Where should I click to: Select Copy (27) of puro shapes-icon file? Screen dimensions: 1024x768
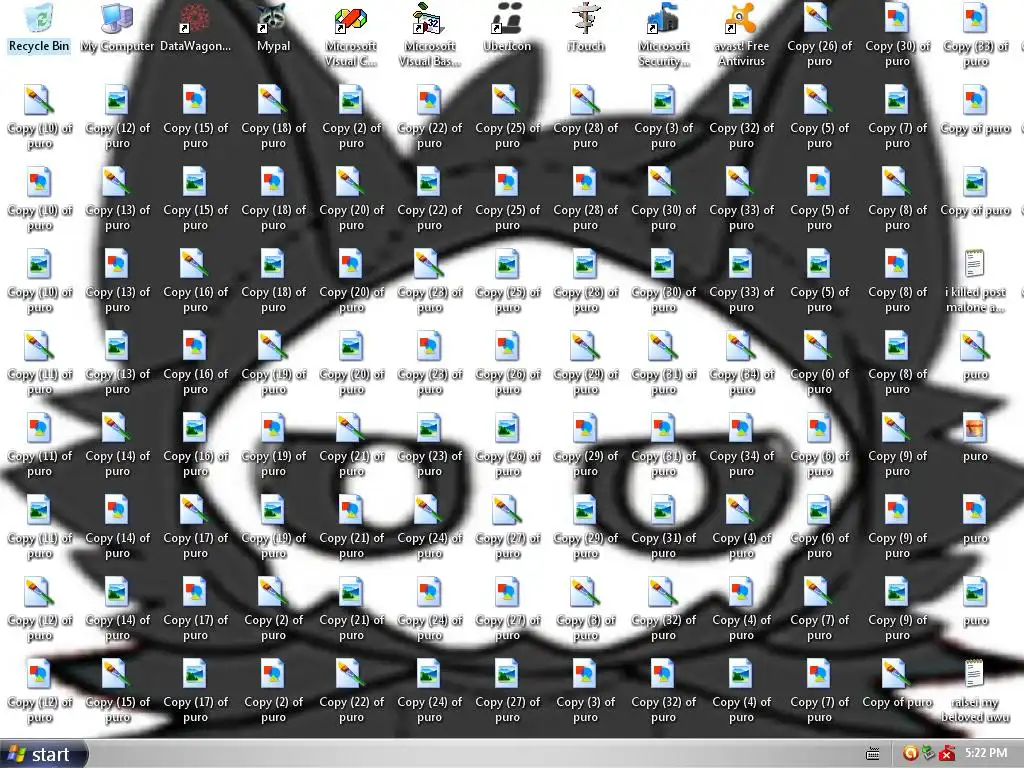click(x=507, y=608)
